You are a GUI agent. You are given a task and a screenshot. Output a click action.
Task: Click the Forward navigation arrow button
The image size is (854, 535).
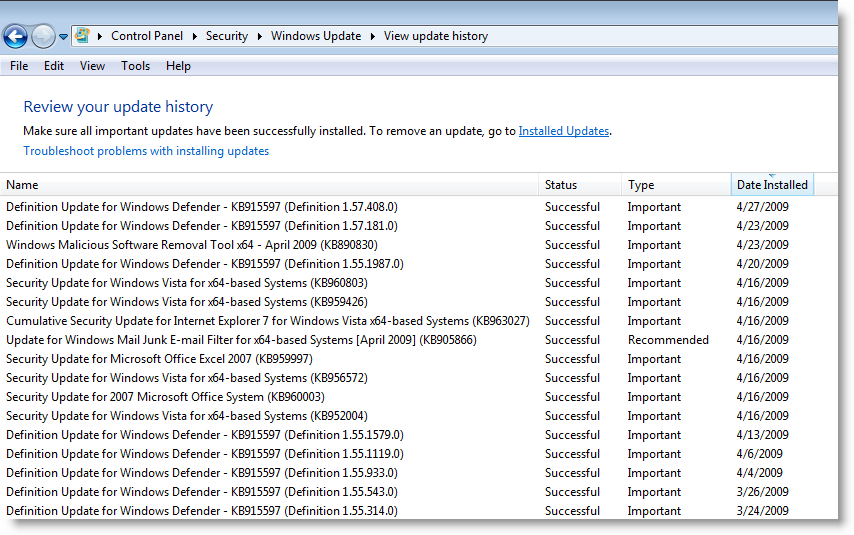coord(43,37)
